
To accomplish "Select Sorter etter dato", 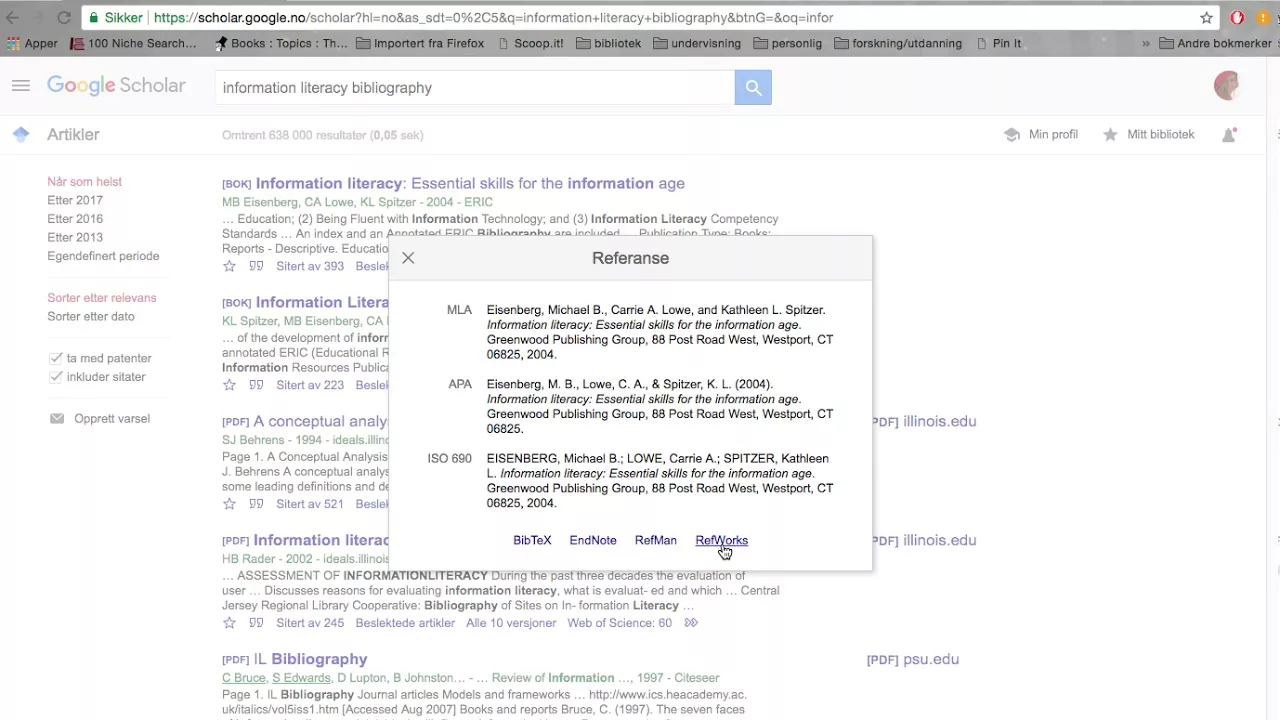I will pos(90,316).
